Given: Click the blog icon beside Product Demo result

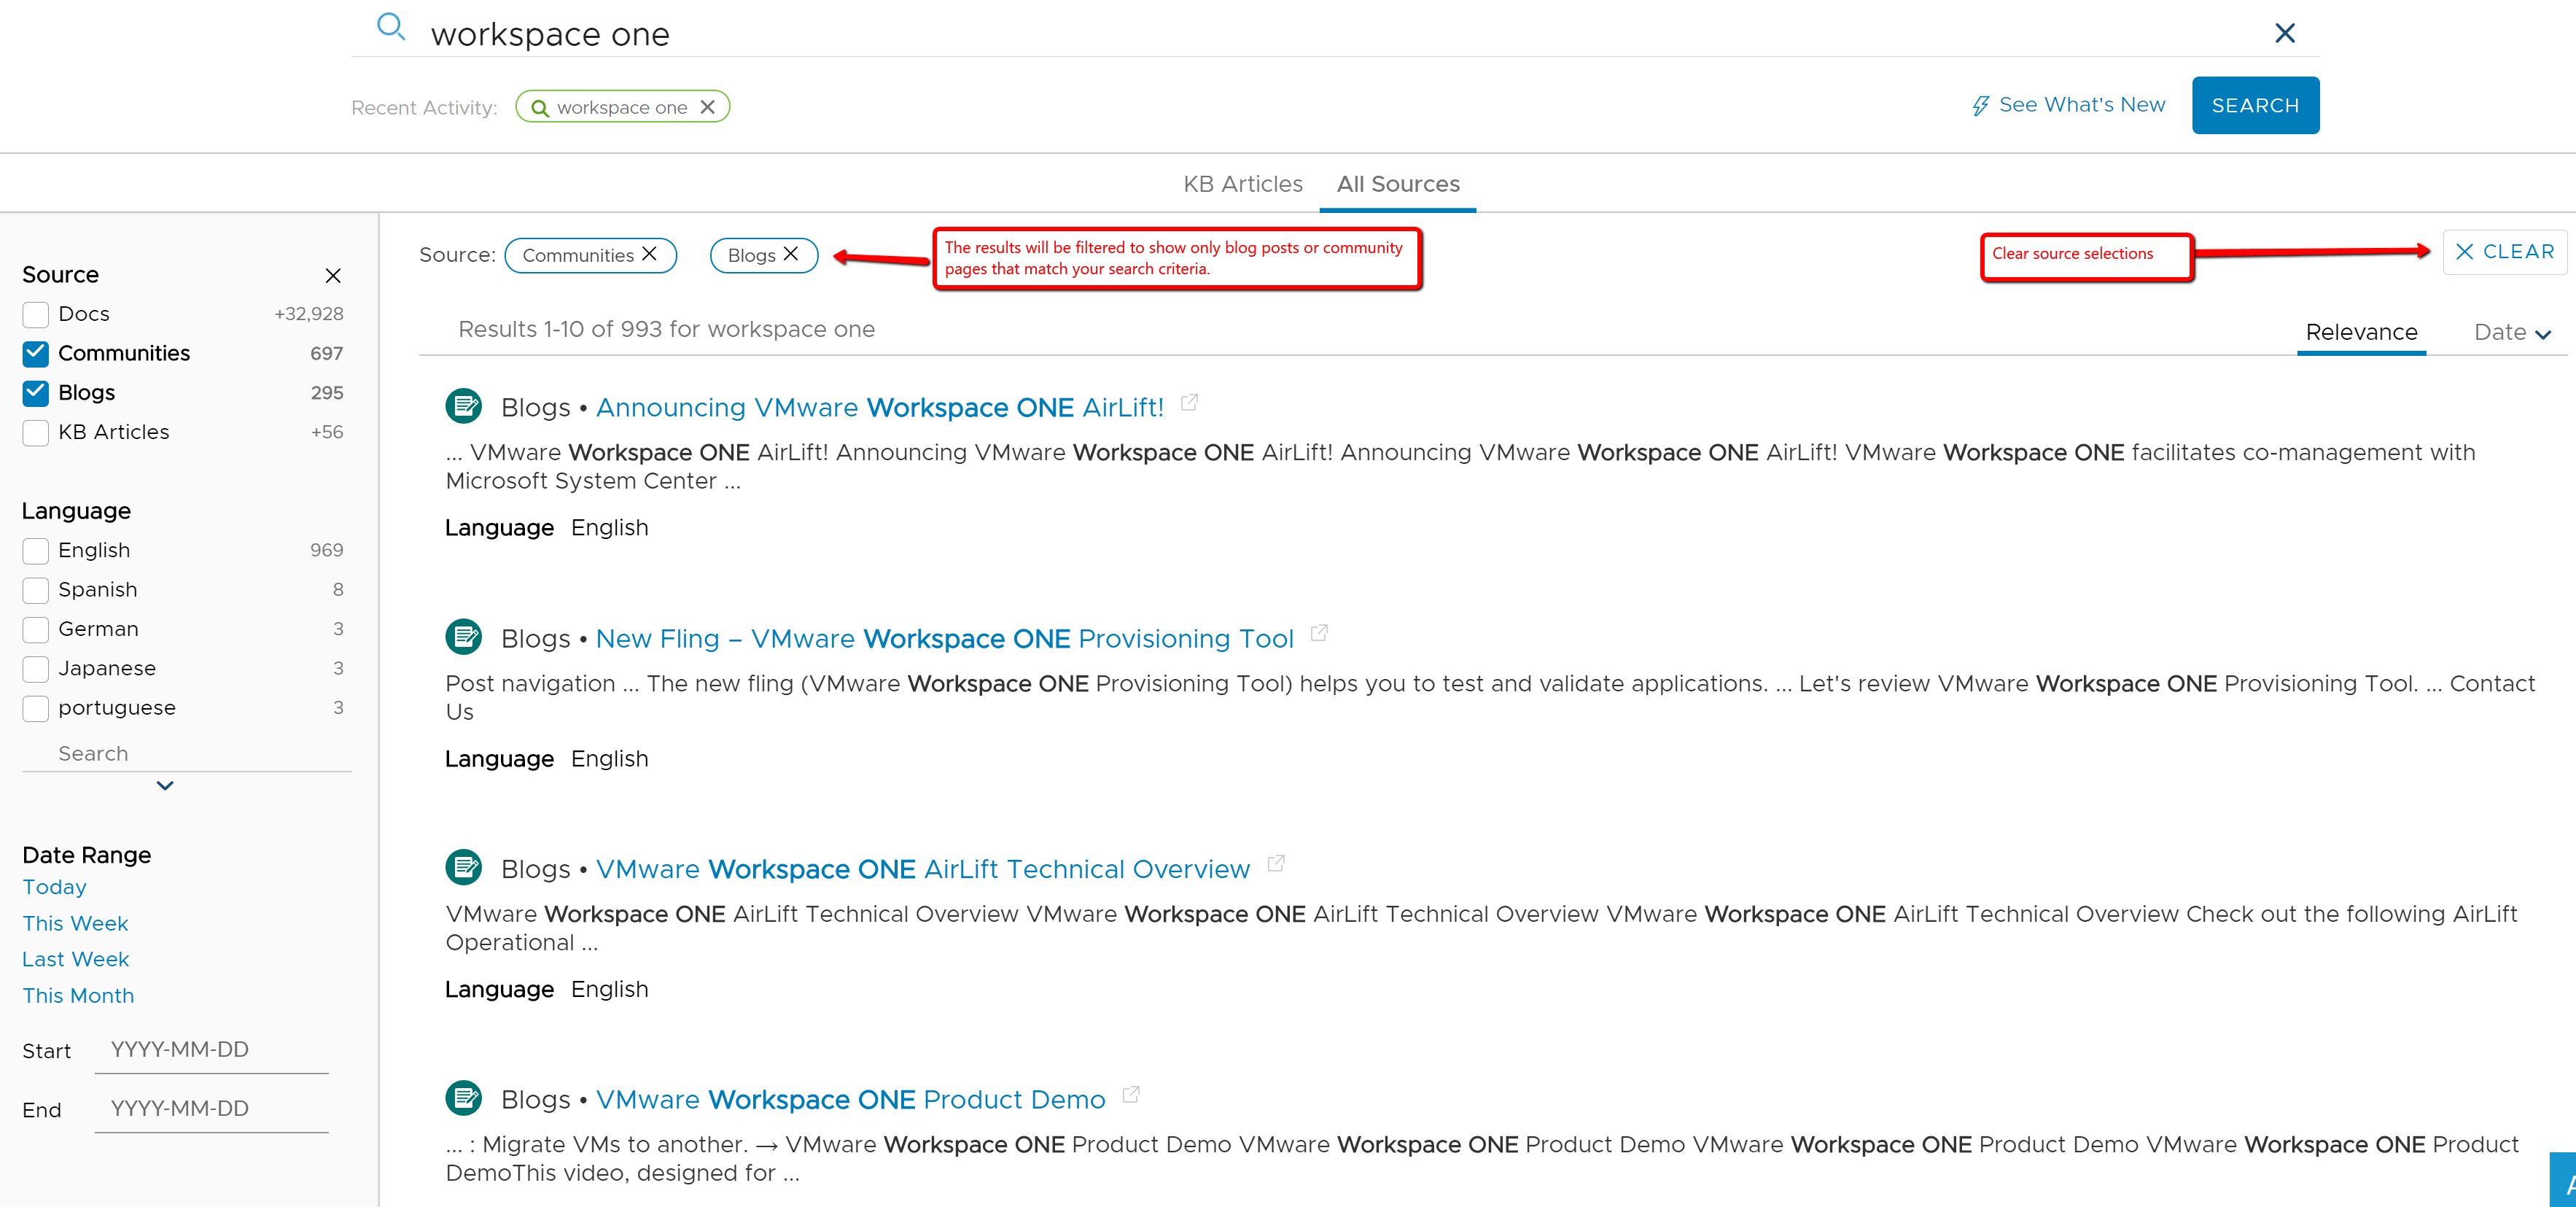Looking at the screenshot, I should point(464,1098).
